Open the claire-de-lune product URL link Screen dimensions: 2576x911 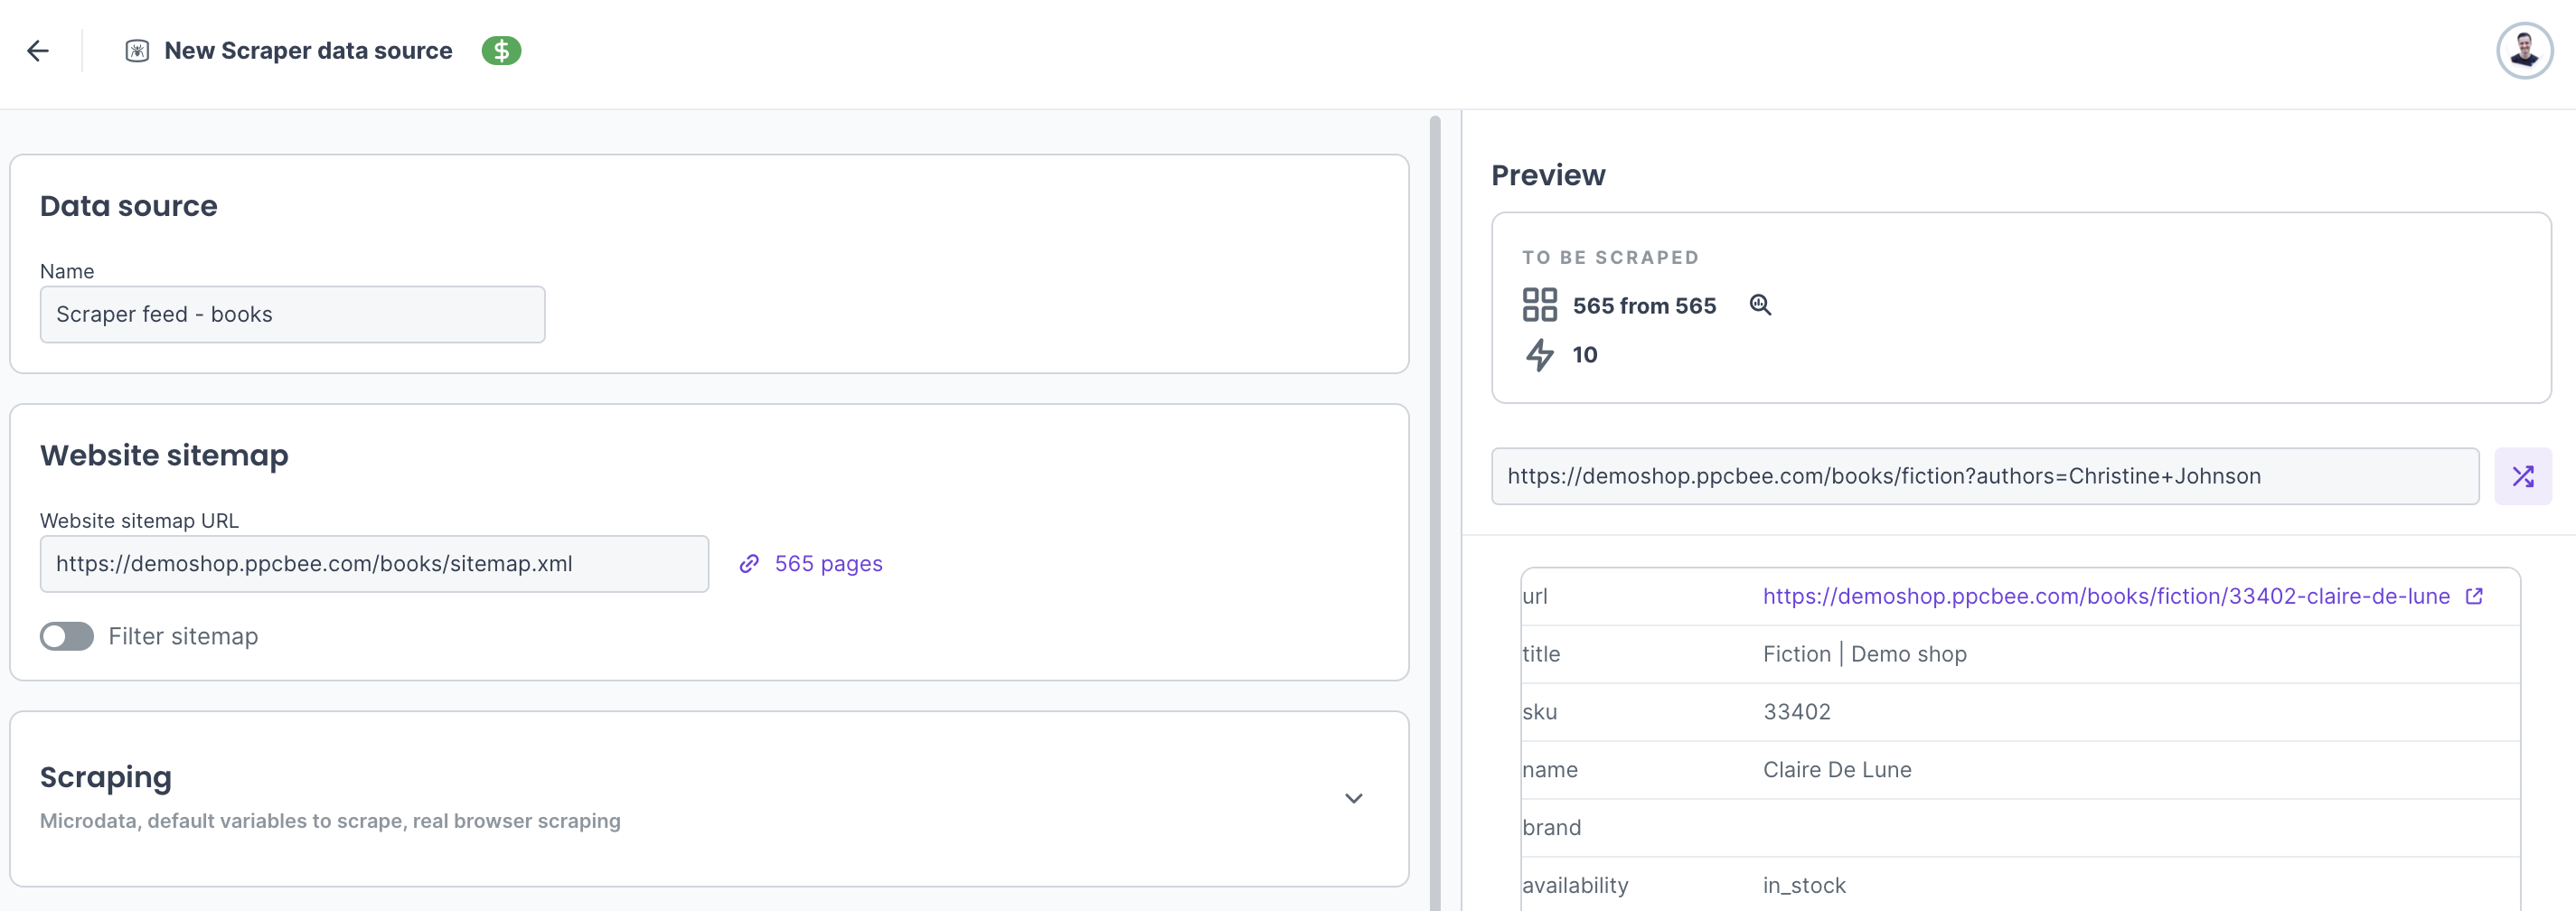point(2105,596)
